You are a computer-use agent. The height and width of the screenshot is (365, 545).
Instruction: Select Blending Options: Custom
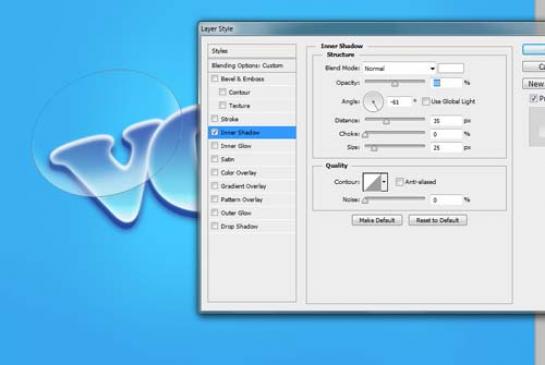point(252,66)
